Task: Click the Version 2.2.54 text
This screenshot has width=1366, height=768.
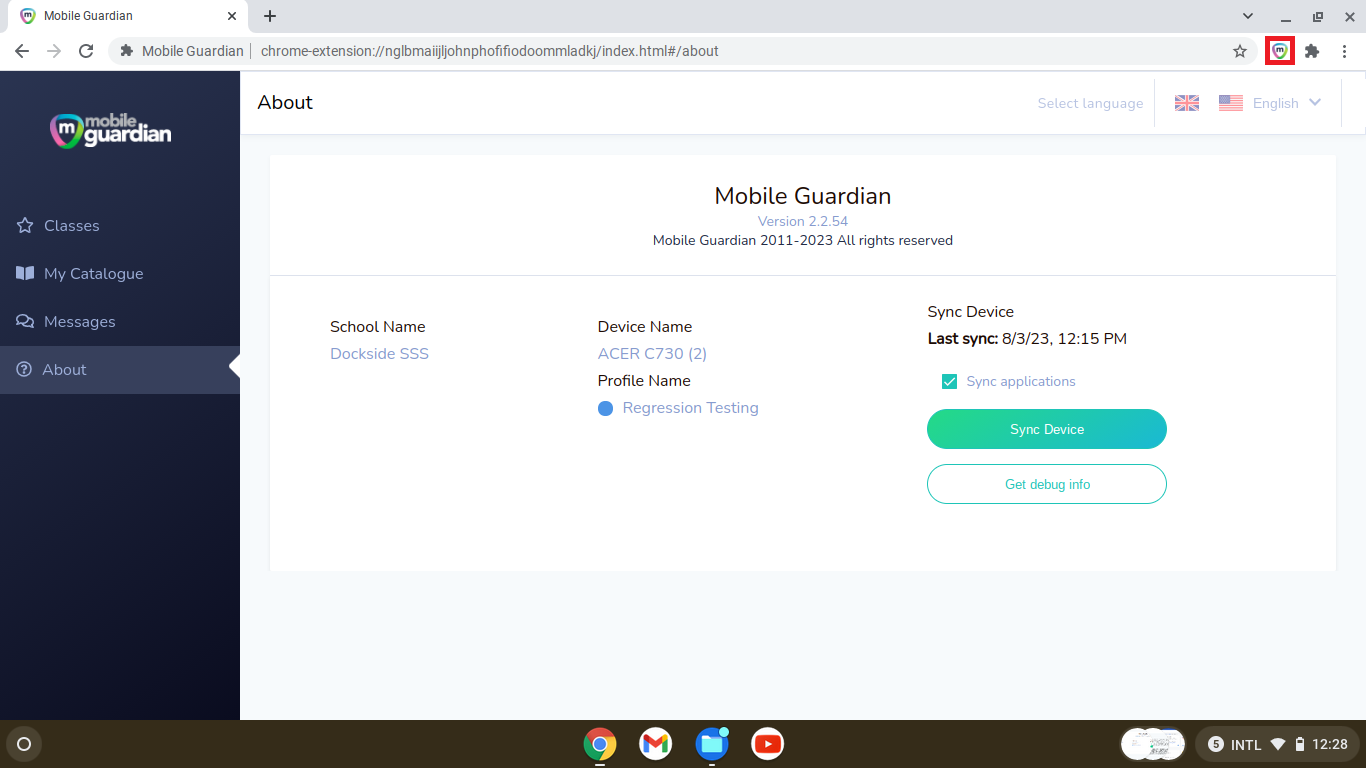Action: point(803,221)
